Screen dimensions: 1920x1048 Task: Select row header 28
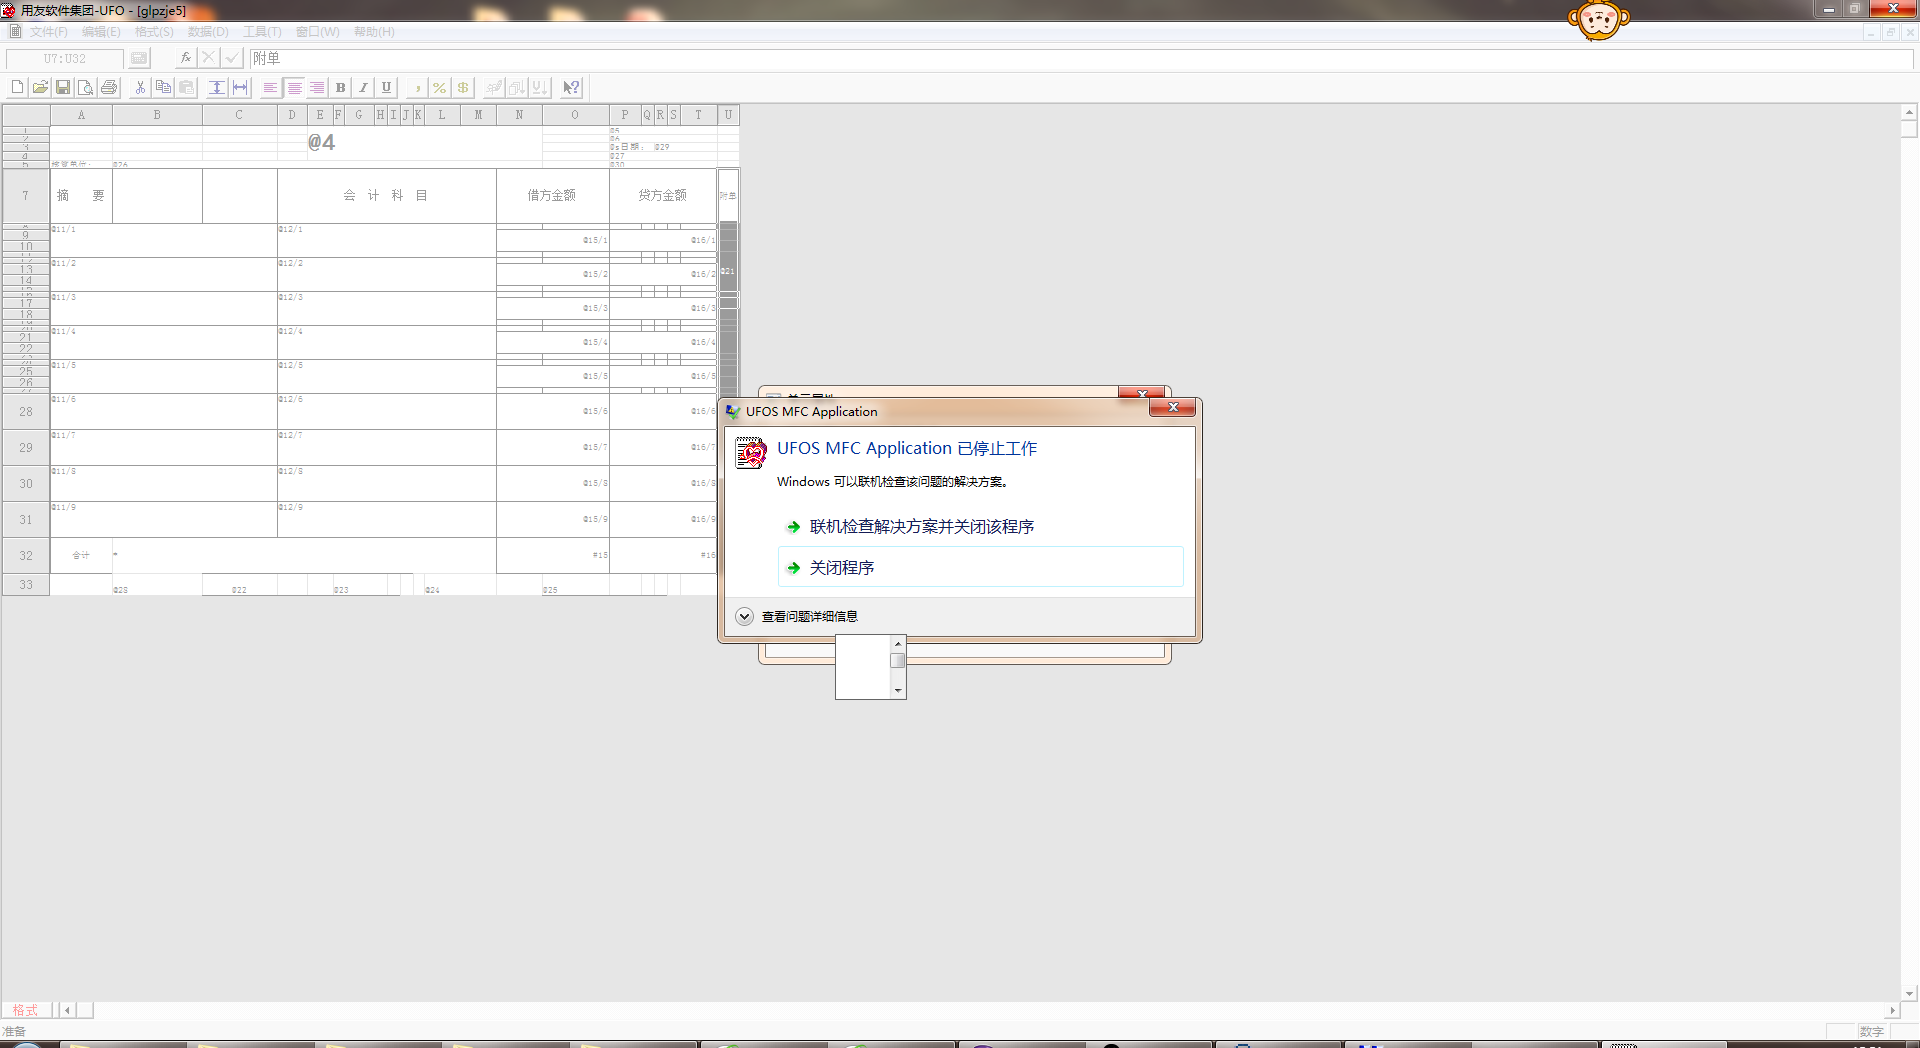(26, 411)
